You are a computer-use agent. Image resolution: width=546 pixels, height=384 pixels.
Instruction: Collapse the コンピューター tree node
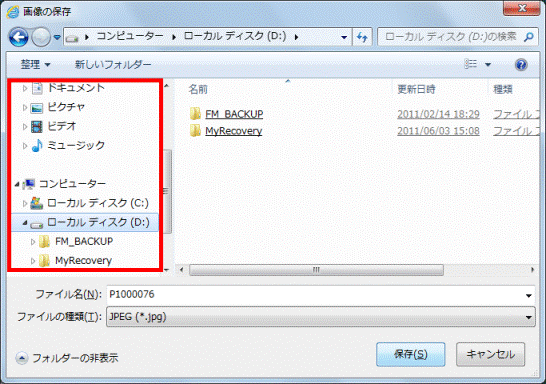click(x=17, y=184)
